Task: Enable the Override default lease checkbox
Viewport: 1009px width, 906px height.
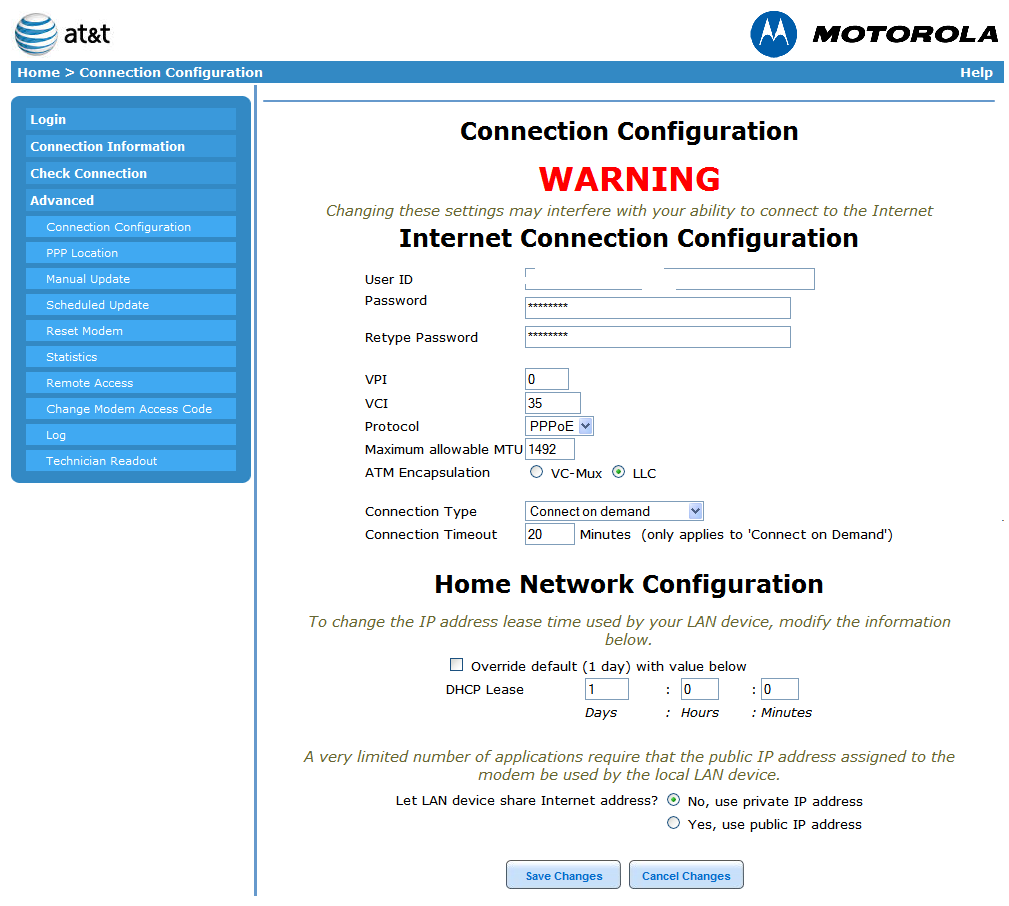Action: [x=457, y=665]
